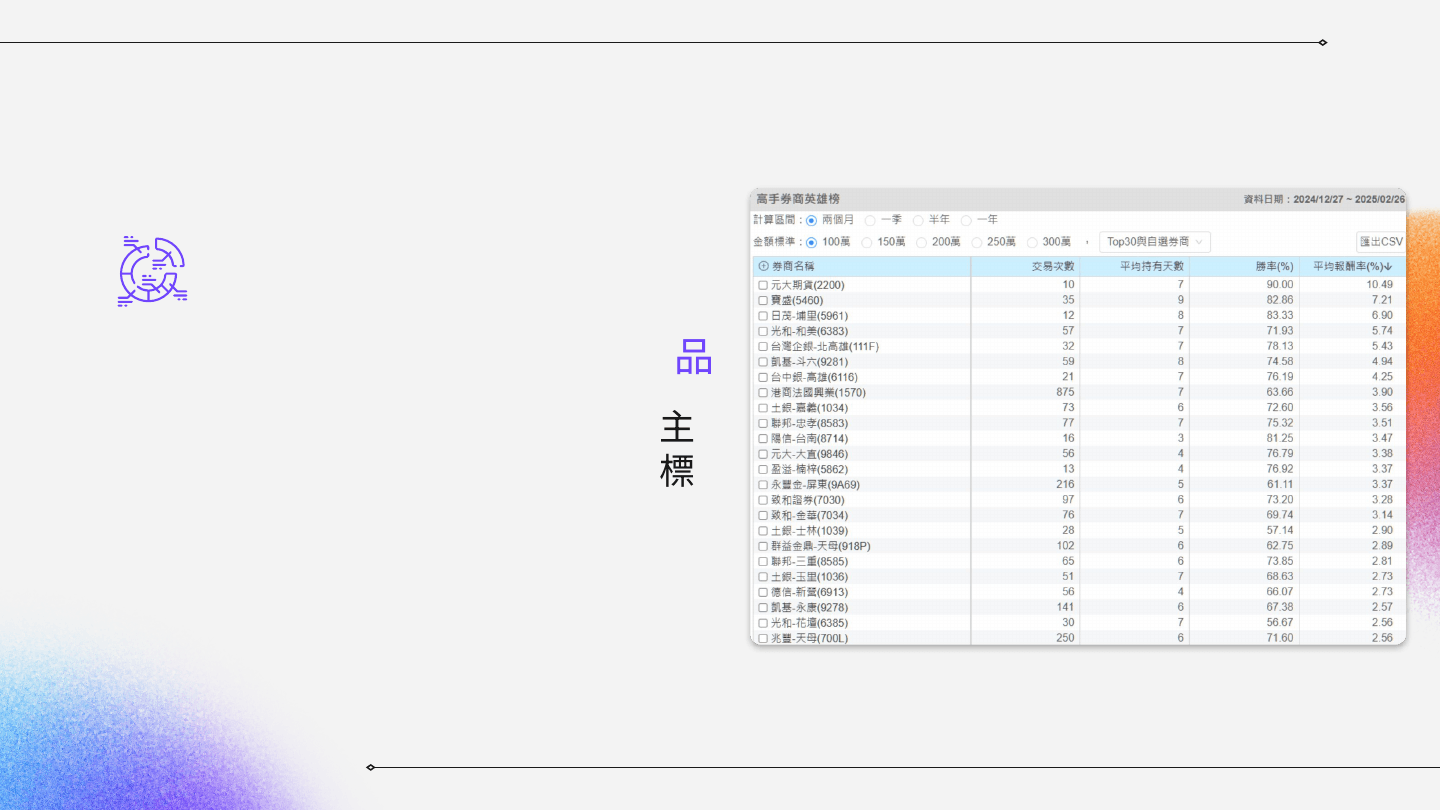The image size is (1440, 810).
Task: Enable the checkbox for 港商法國興業(1570)
Action: coord(763,393)
